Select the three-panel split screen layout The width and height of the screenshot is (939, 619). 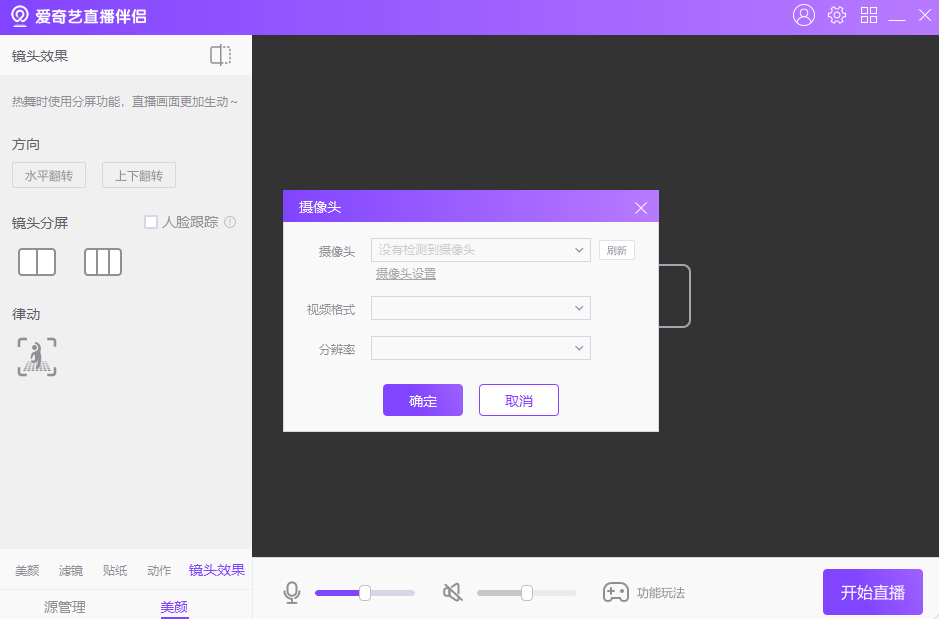pyautogui.click(x=102, y=261)
